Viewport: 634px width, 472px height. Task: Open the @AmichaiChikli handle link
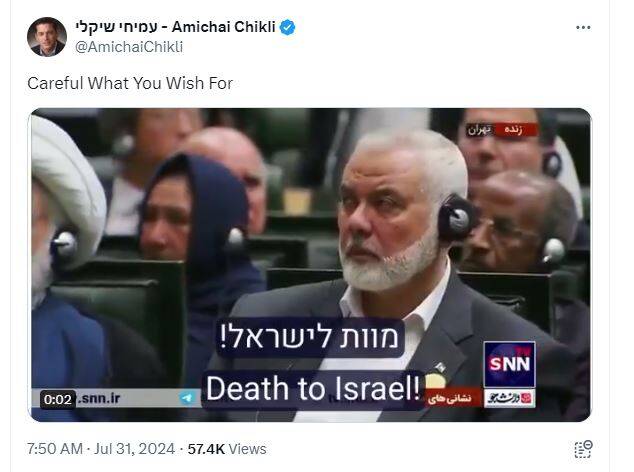click(129, 47)
